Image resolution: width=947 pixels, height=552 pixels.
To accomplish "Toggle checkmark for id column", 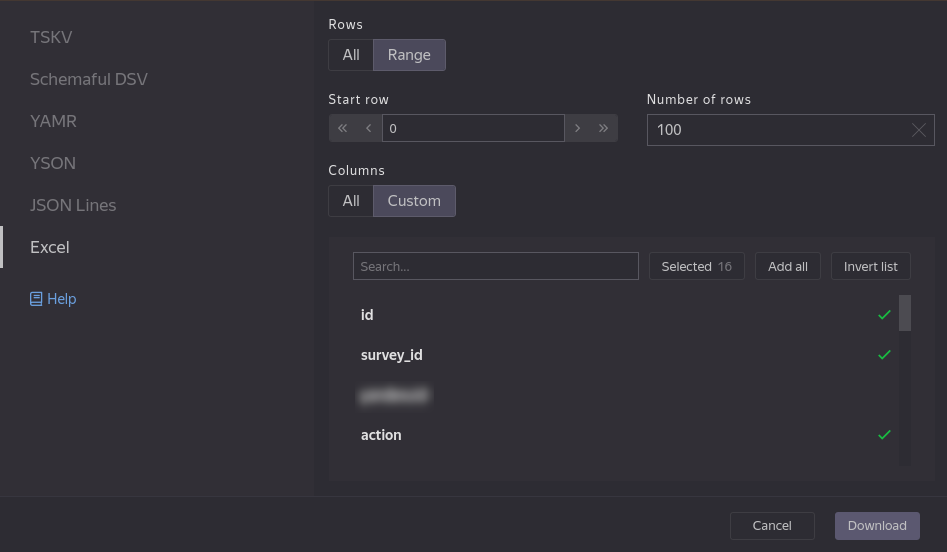I will 884,315.
